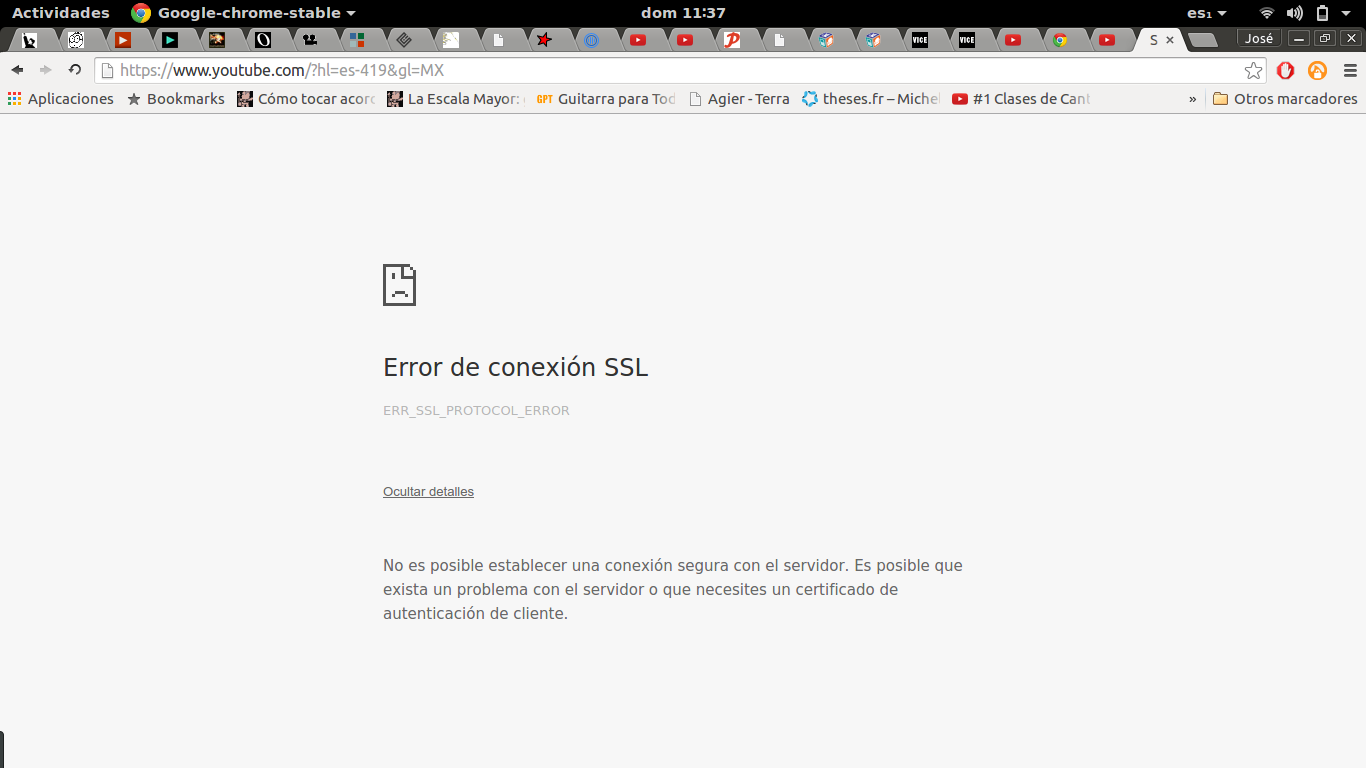Image resolution: width=1366 pixels, height=768 pixels.
Task: Switch to the grey diamond icon tab
Action: pyautogui.click(x=404, y=40)
